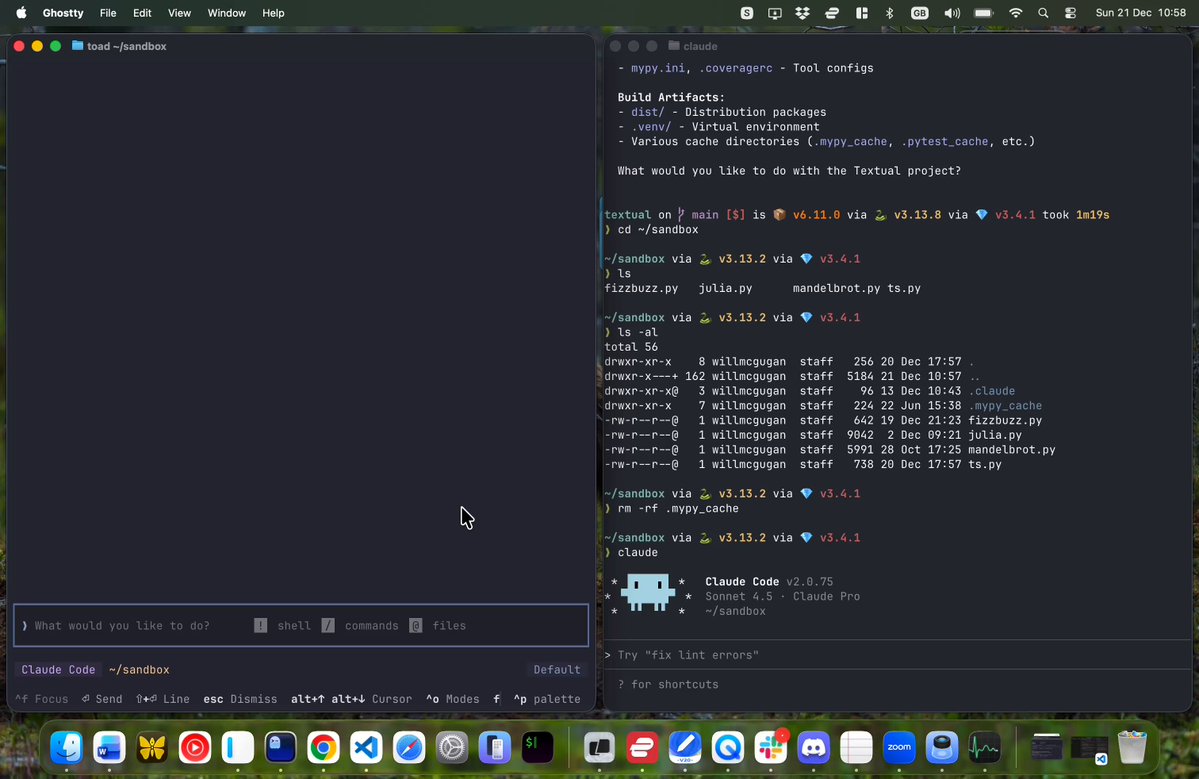Open the Window menu
Screen dimensions: 1199x779
click(x=227, y=13)
